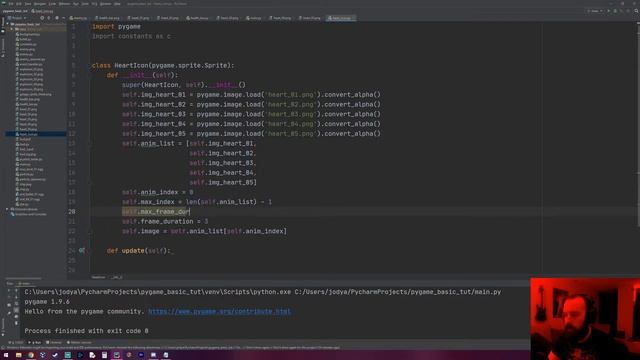Click the print icon in the Run console toolbar
The width and height of the screenshot is (640, 360).
pos(16,316)
